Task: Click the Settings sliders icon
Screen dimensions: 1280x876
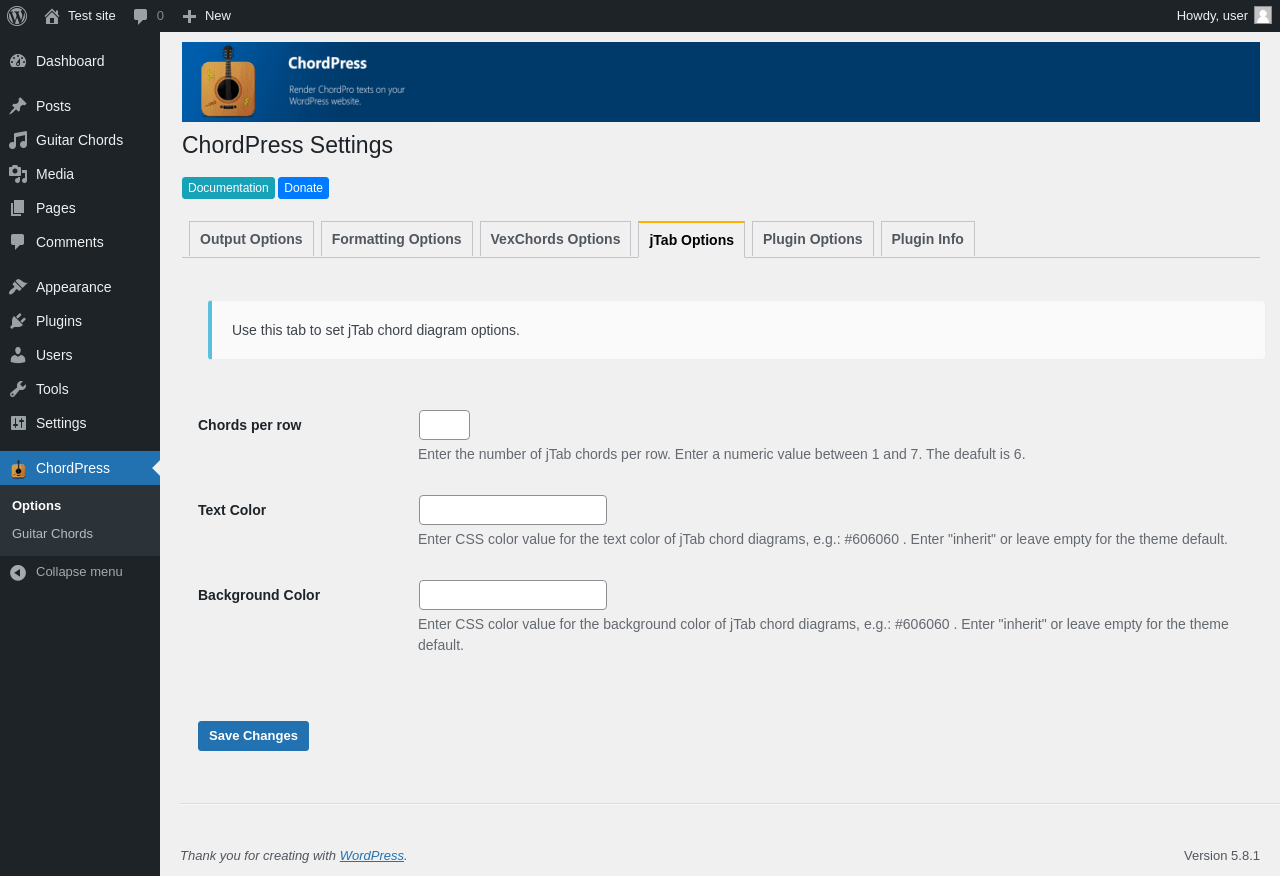Action: click(x=18, y=423)
